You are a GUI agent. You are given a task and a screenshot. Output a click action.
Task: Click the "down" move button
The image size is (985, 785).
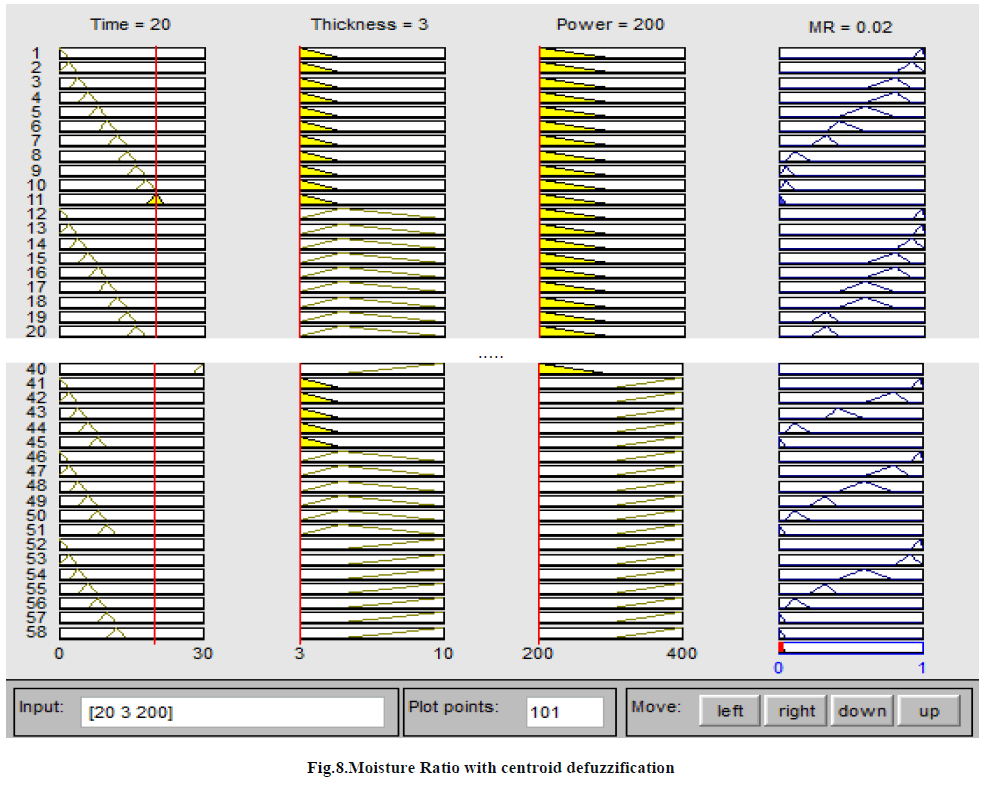tap(862, 711)
